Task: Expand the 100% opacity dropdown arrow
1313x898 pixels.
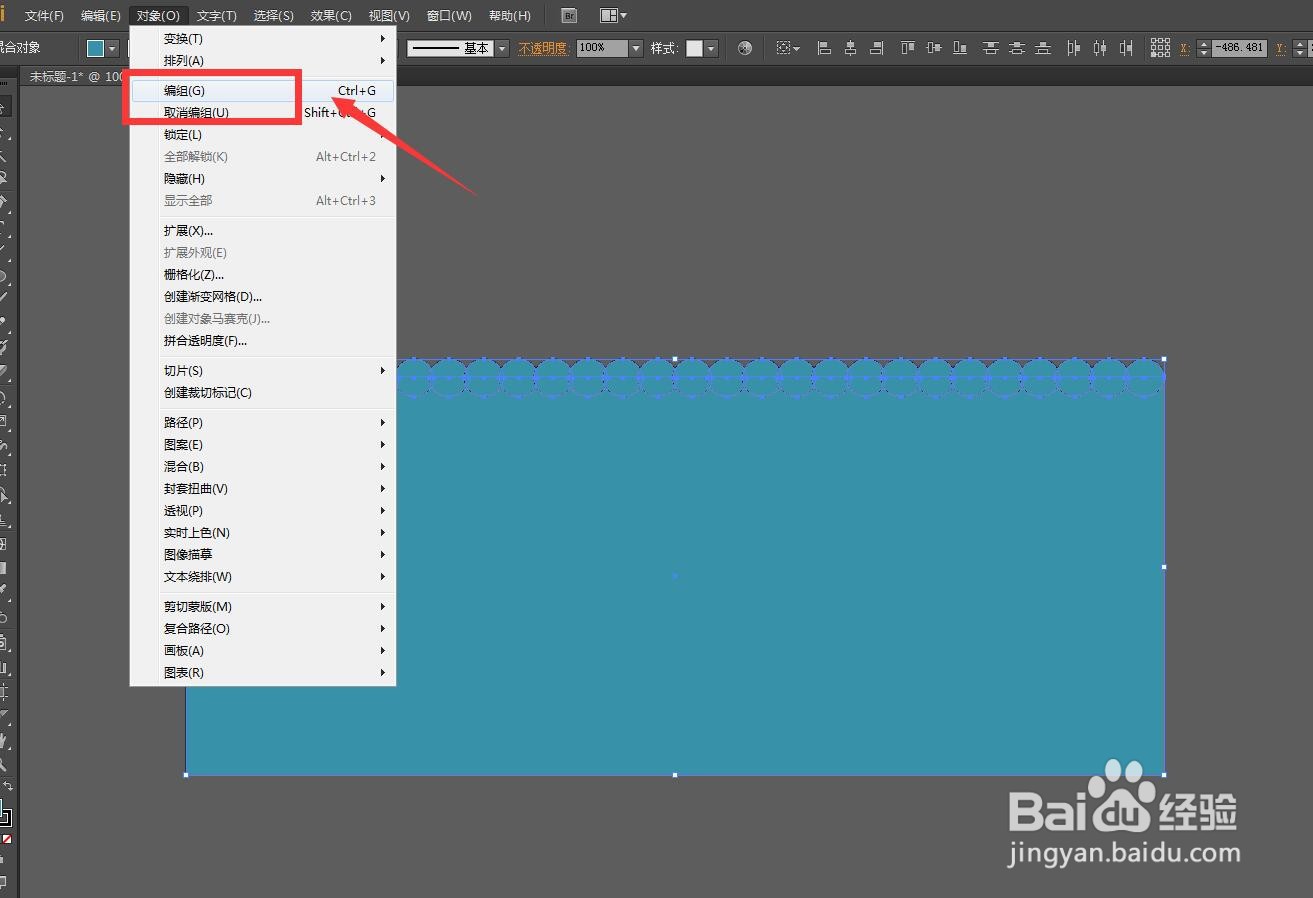Action: pos(635,48)
